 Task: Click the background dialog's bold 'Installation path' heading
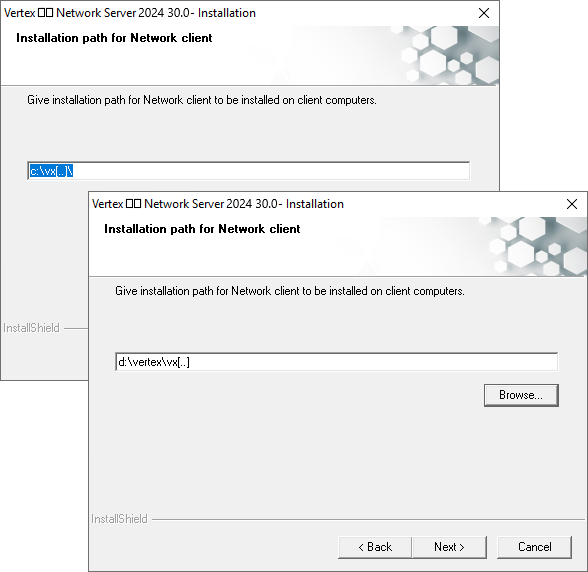click(x=114, y=38)
